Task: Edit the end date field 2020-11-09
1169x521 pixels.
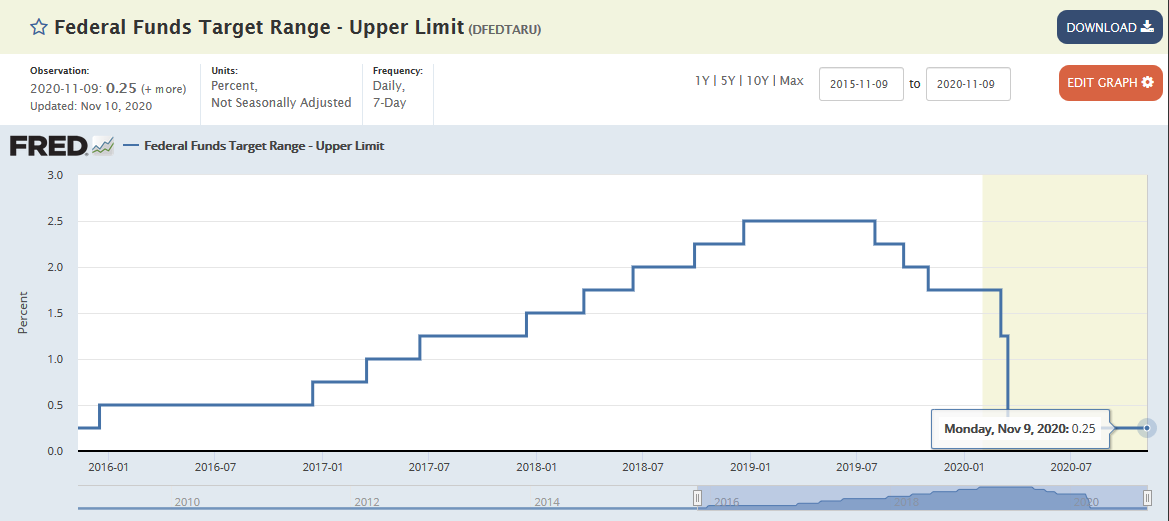Action: click(x=968, y=84)
